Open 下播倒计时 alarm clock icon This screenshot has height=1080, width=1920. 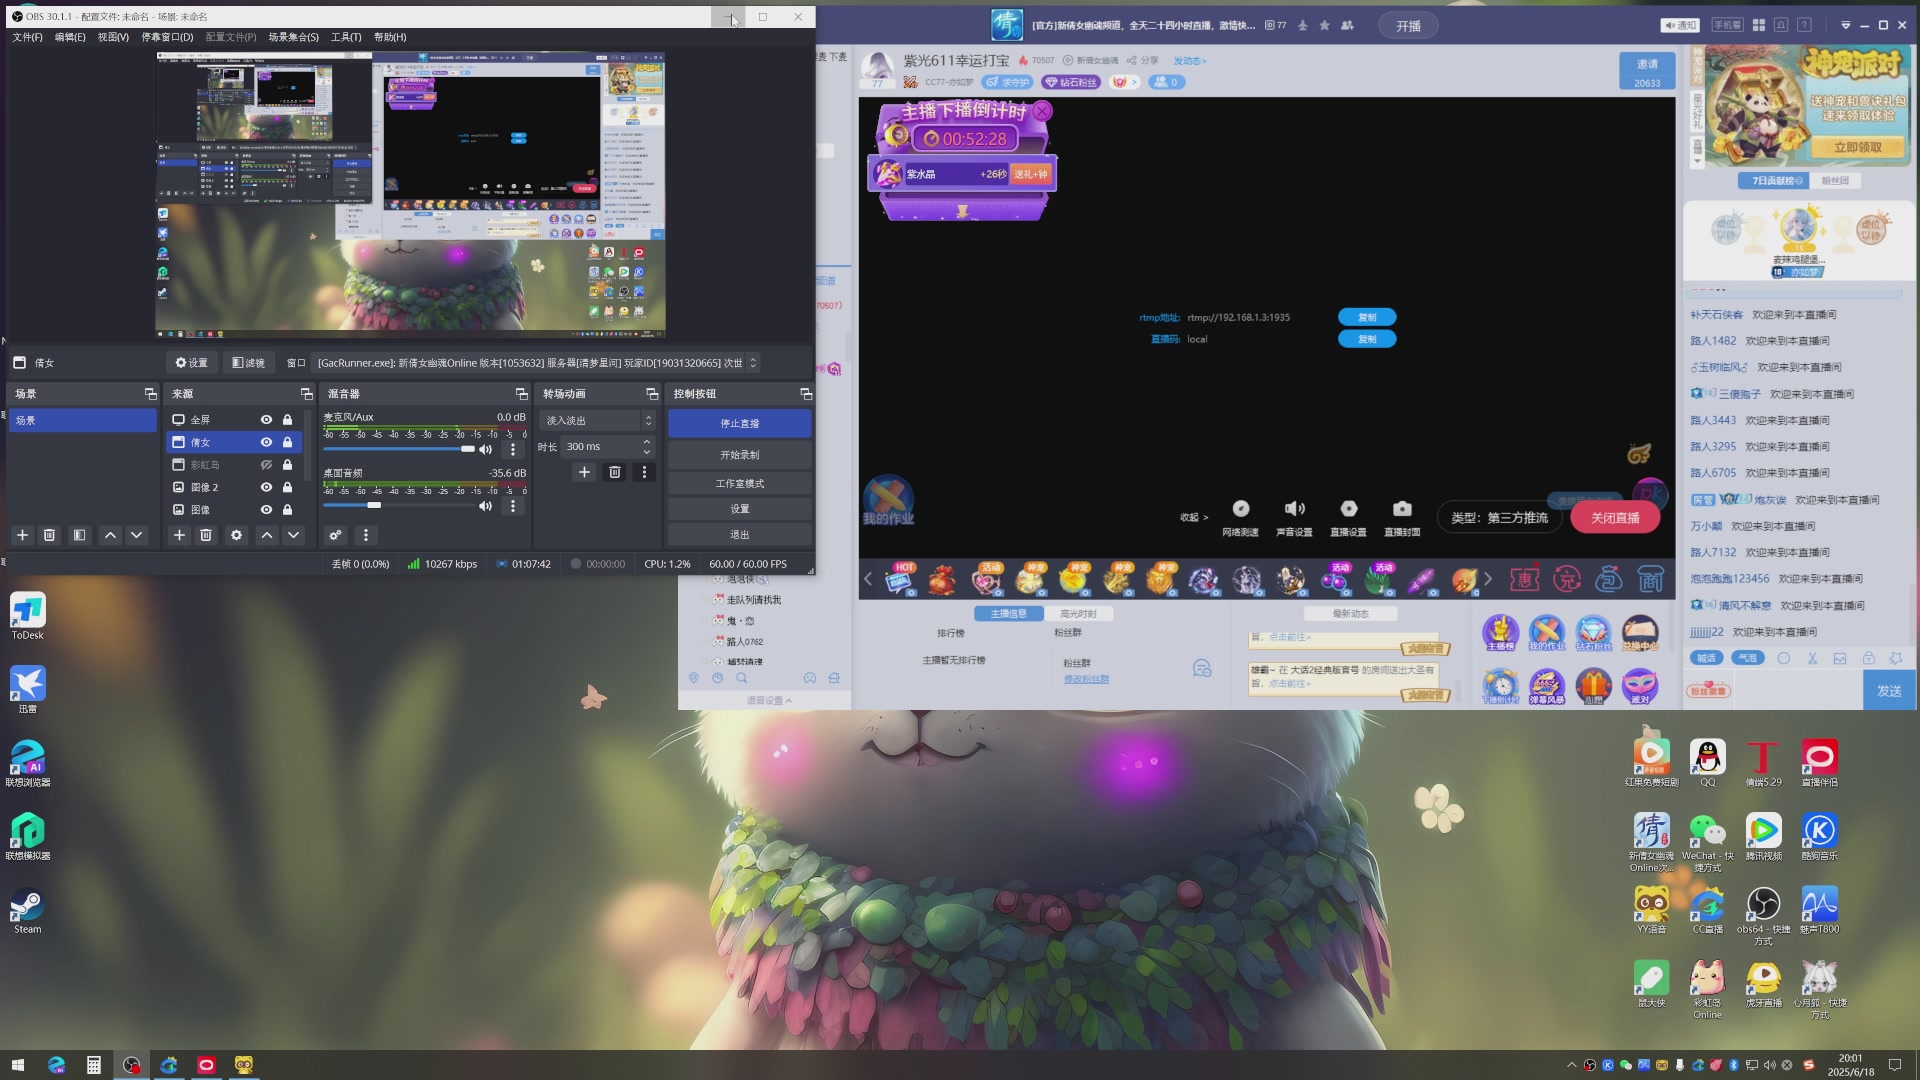(x=1500, y=686)
